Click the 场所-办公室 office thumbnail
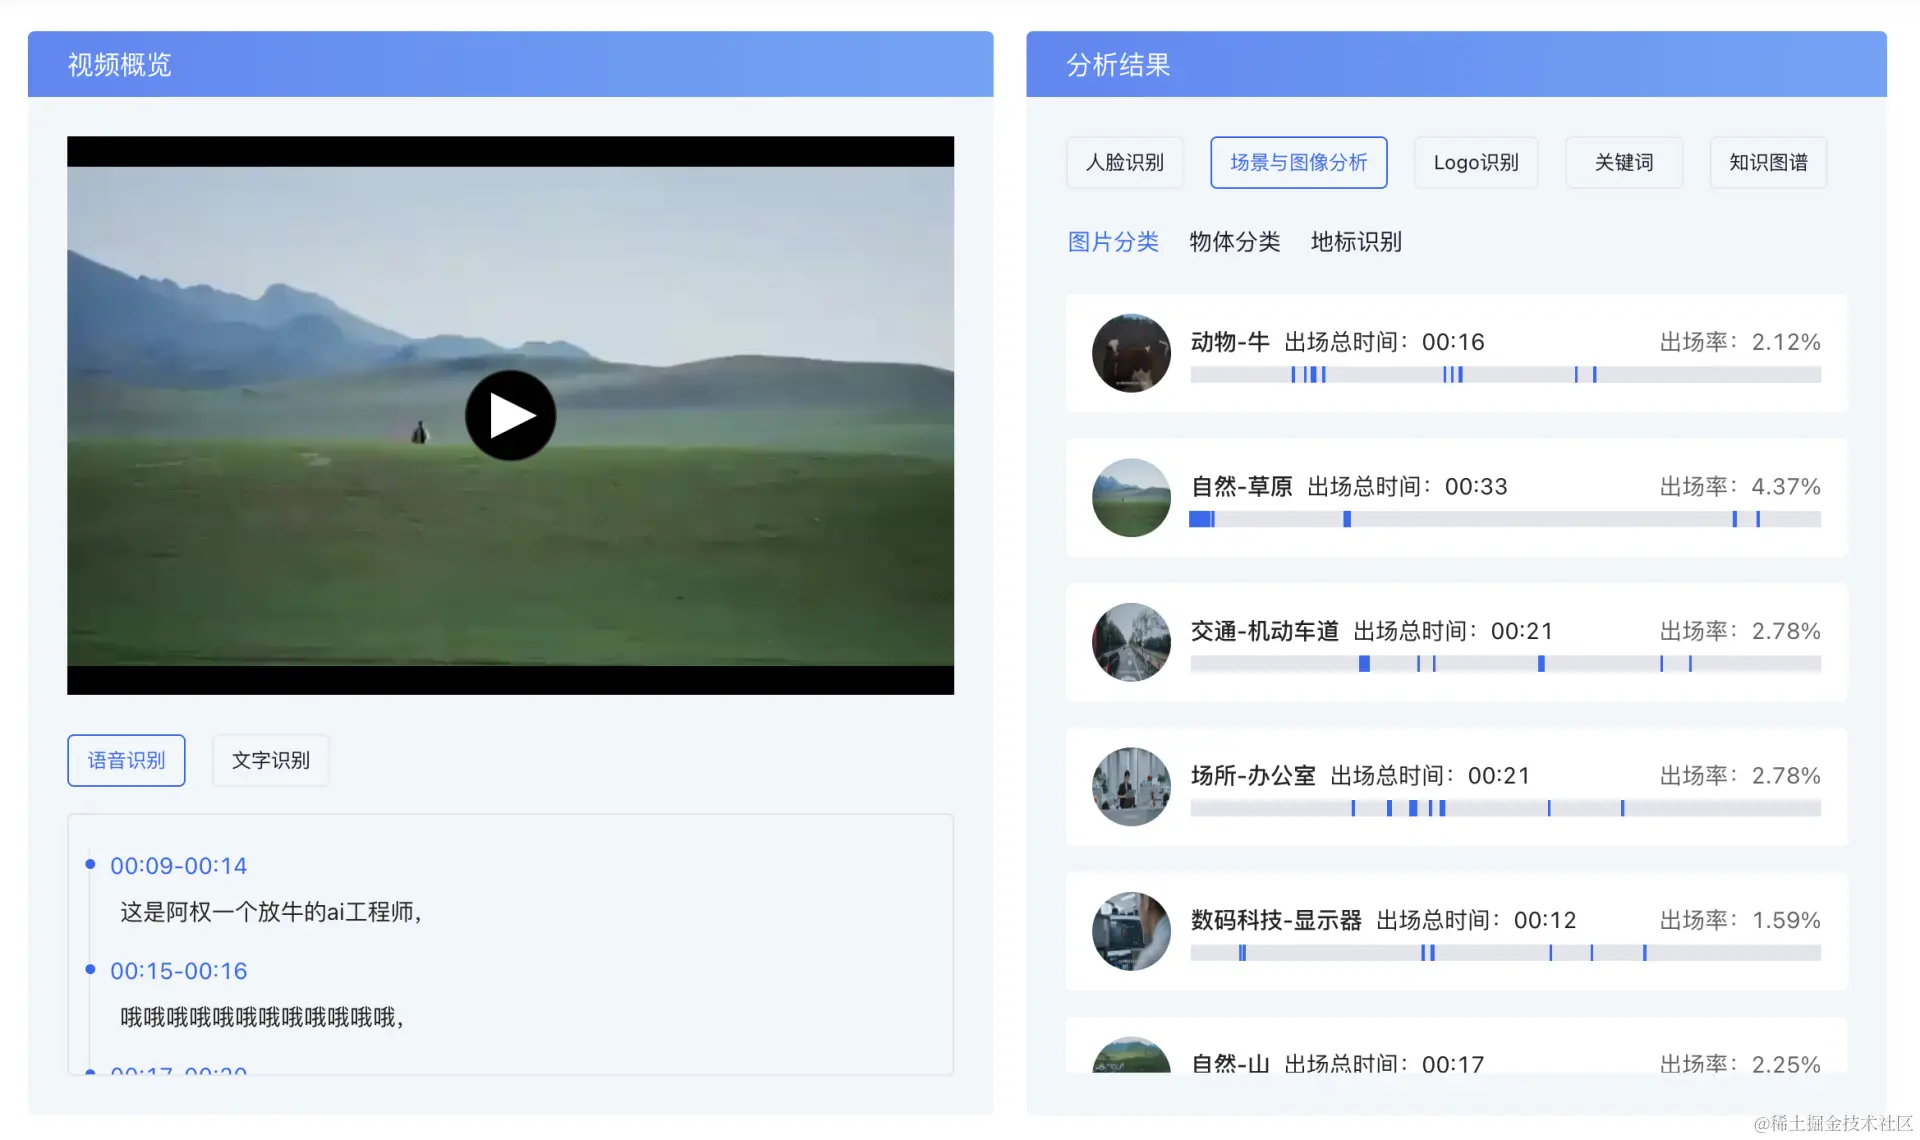This screenshot has width=1920, height=1140. 1131,787
